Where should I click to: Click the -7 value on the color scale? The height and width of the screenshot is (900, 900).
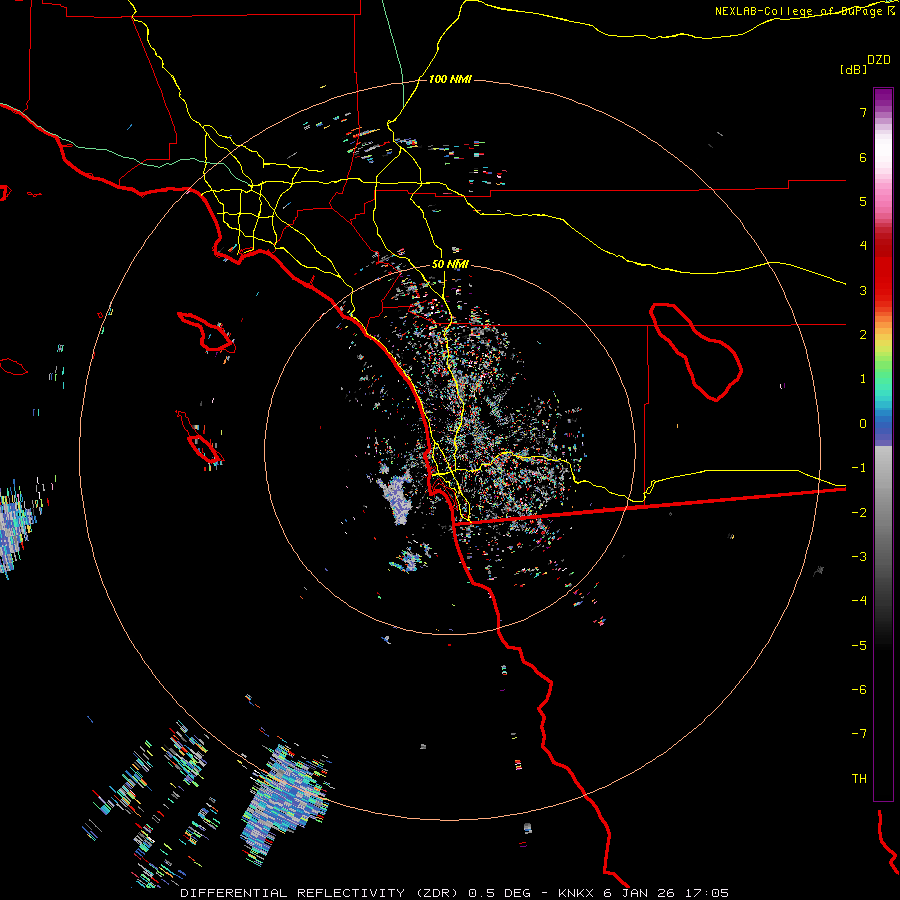(x=859, y=734)
